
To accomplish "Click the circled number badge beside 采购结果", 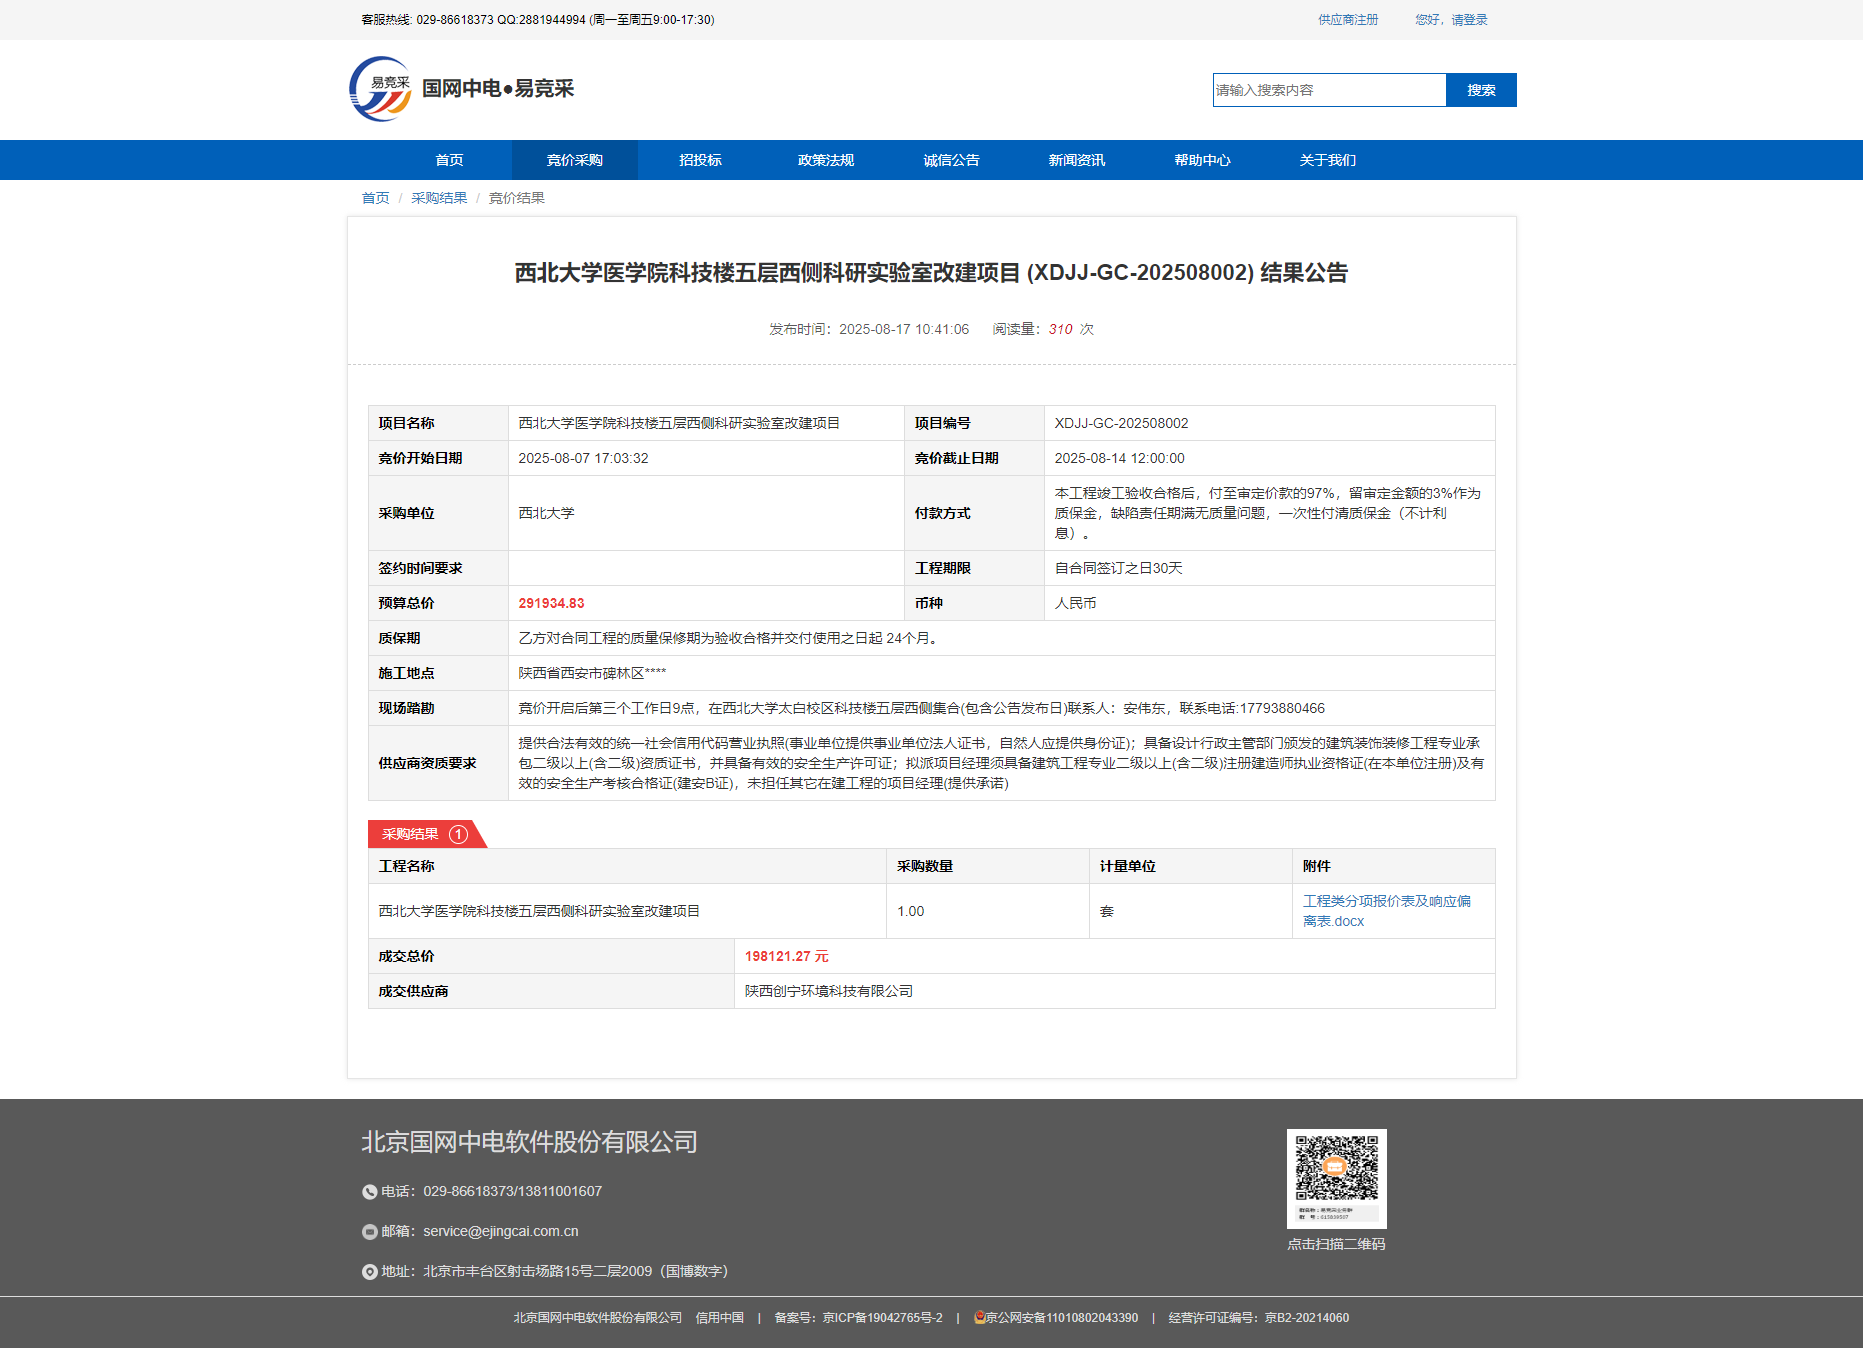I will [458, 834].
